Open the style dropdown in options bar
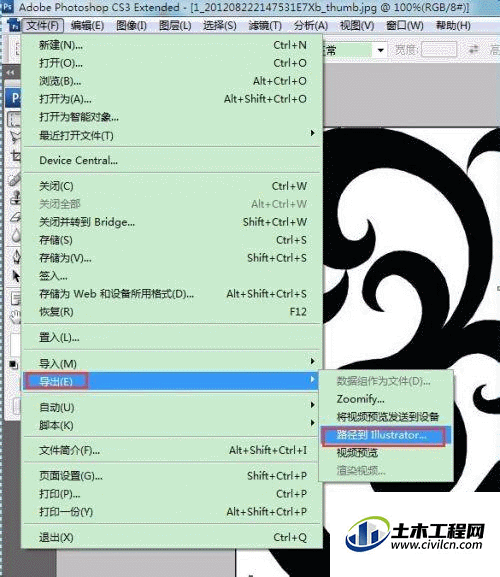Image resolution: width=500 pixels, height=577 pixels. point(381,50)
